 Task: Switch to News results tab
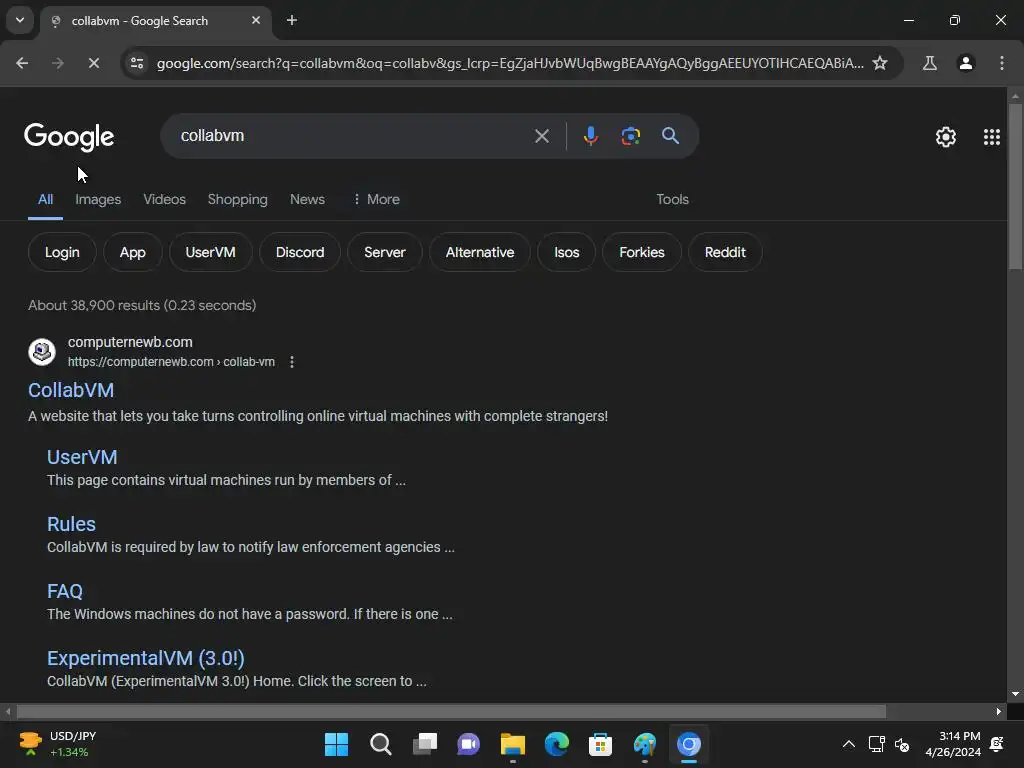307,199
